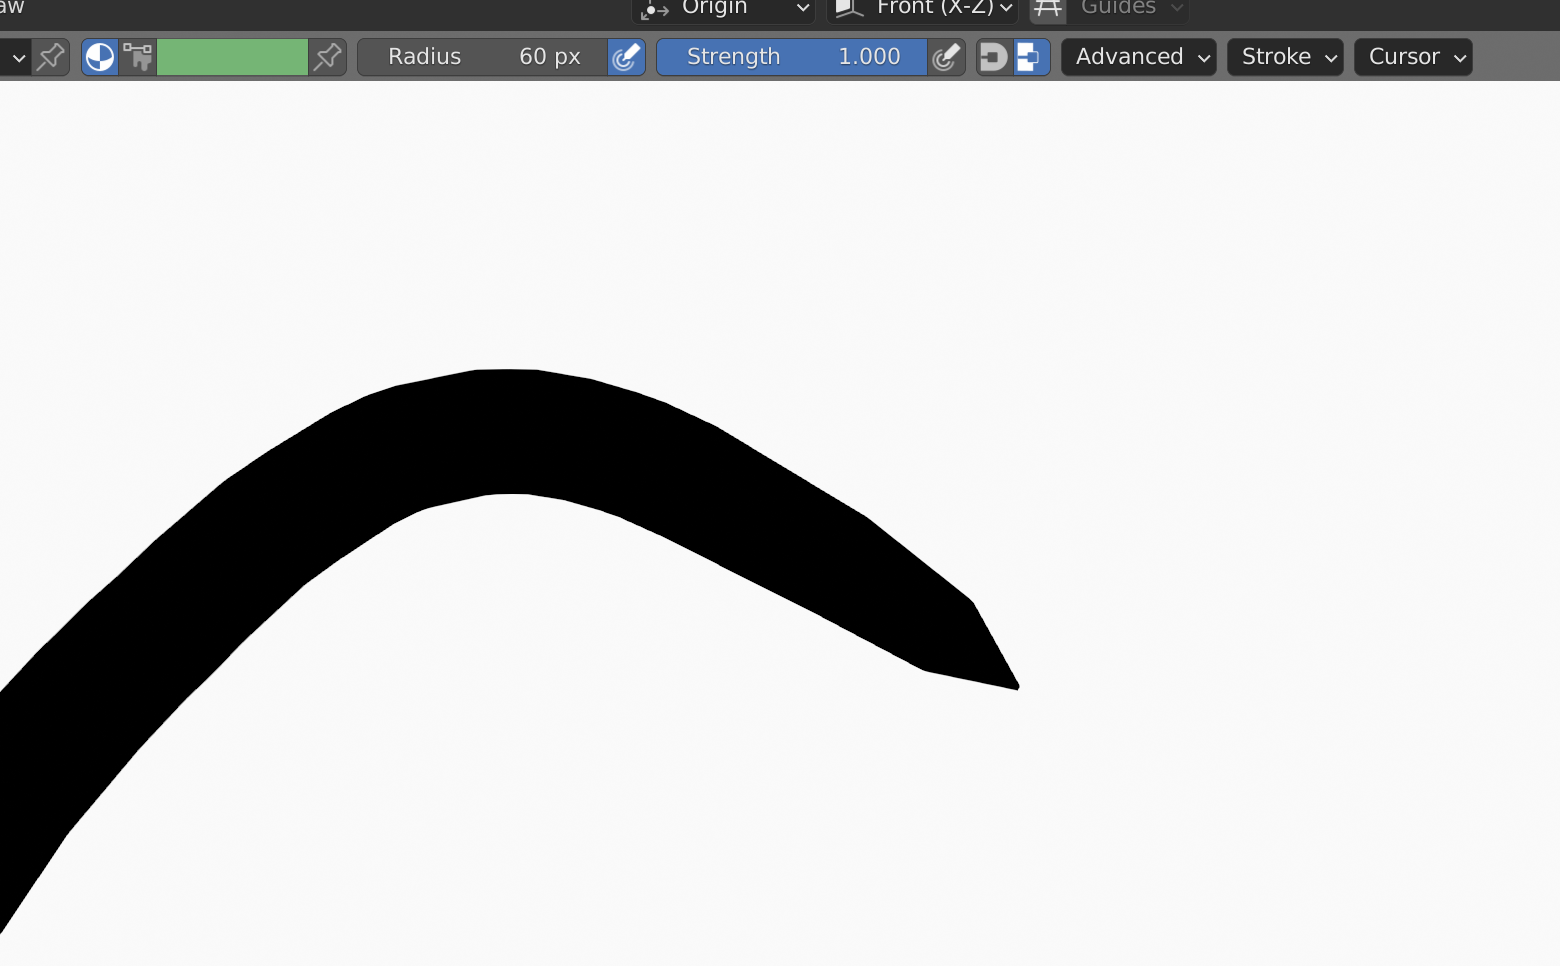Select Material color mode icon
The height and width of the screenshot is (966, 1560).
tap(100, 57)
